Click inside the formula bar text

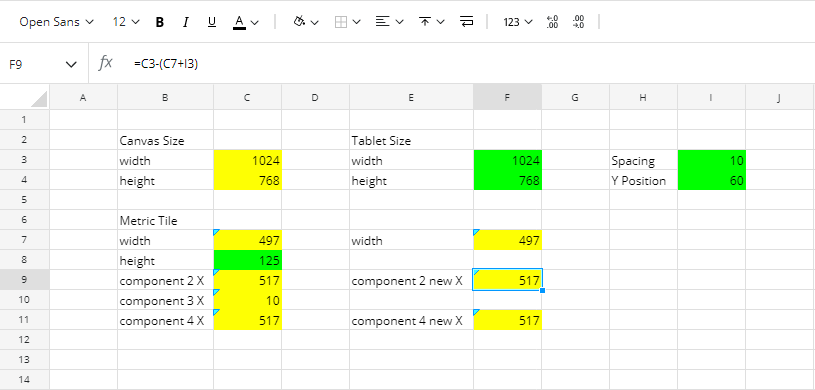click(166, 64)
